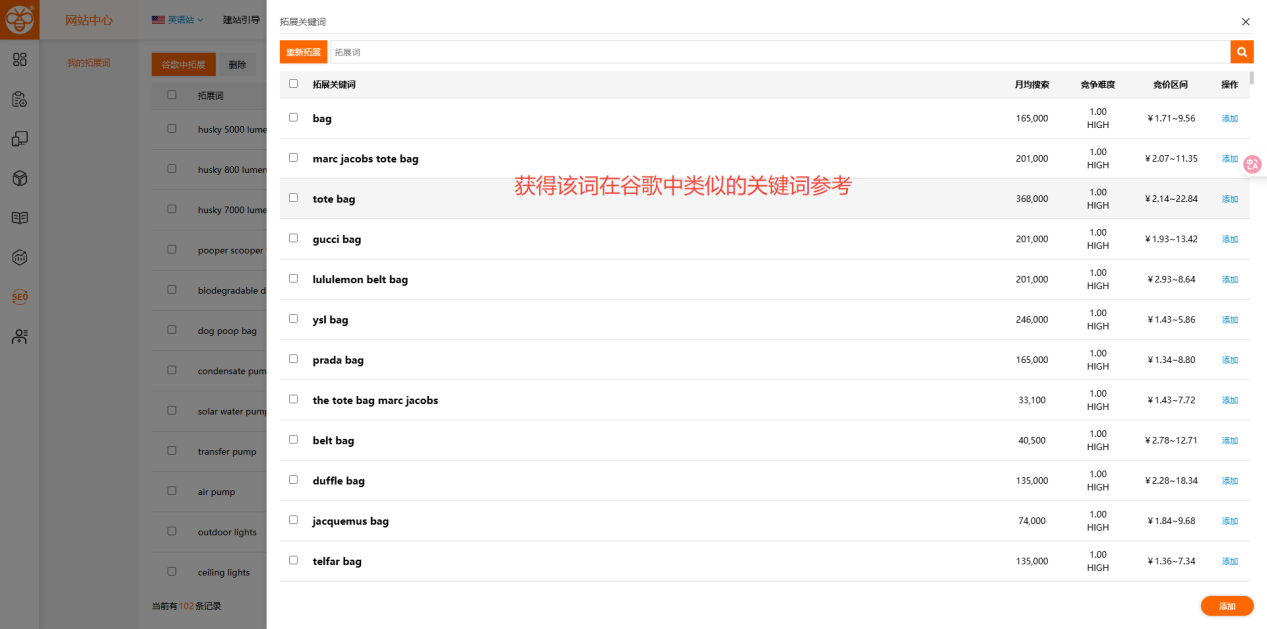Image resolution: width=1267 pixels, height=629 pixels.
Task: Click the orange 添加 button at dialog bottom
Action: coord(1227,606)
